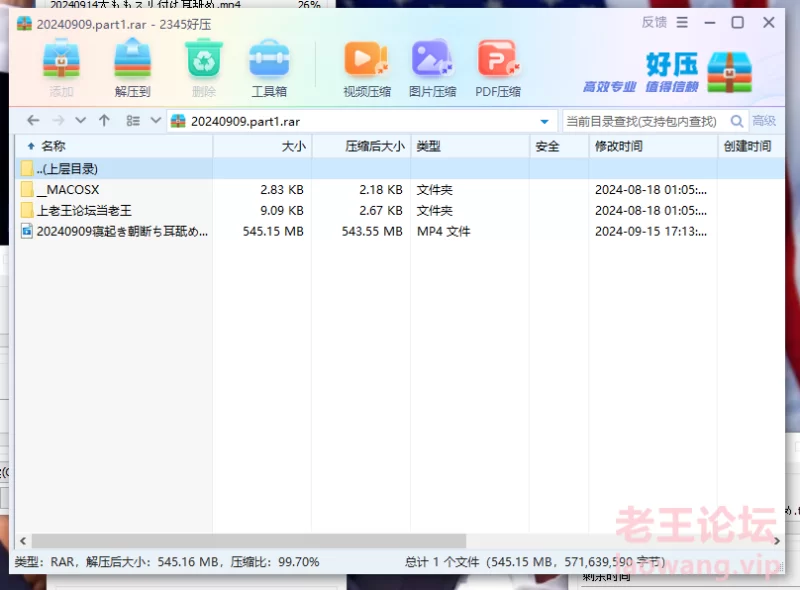Image resolution: width=800 pixels, height=590 pixels.
Task: Click the address bar showing 20240909.part1.rar
Action: (x=362, y=121)
